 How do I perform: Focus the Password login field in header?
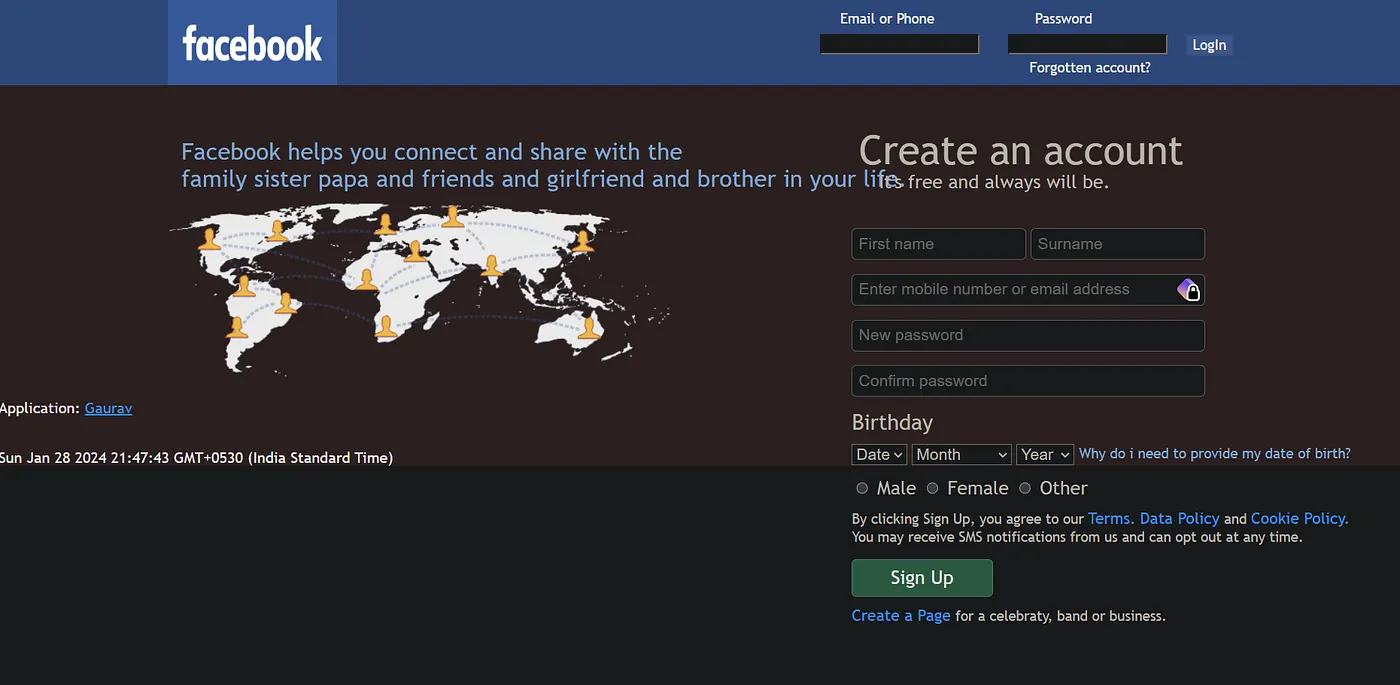coord(1087,44)
